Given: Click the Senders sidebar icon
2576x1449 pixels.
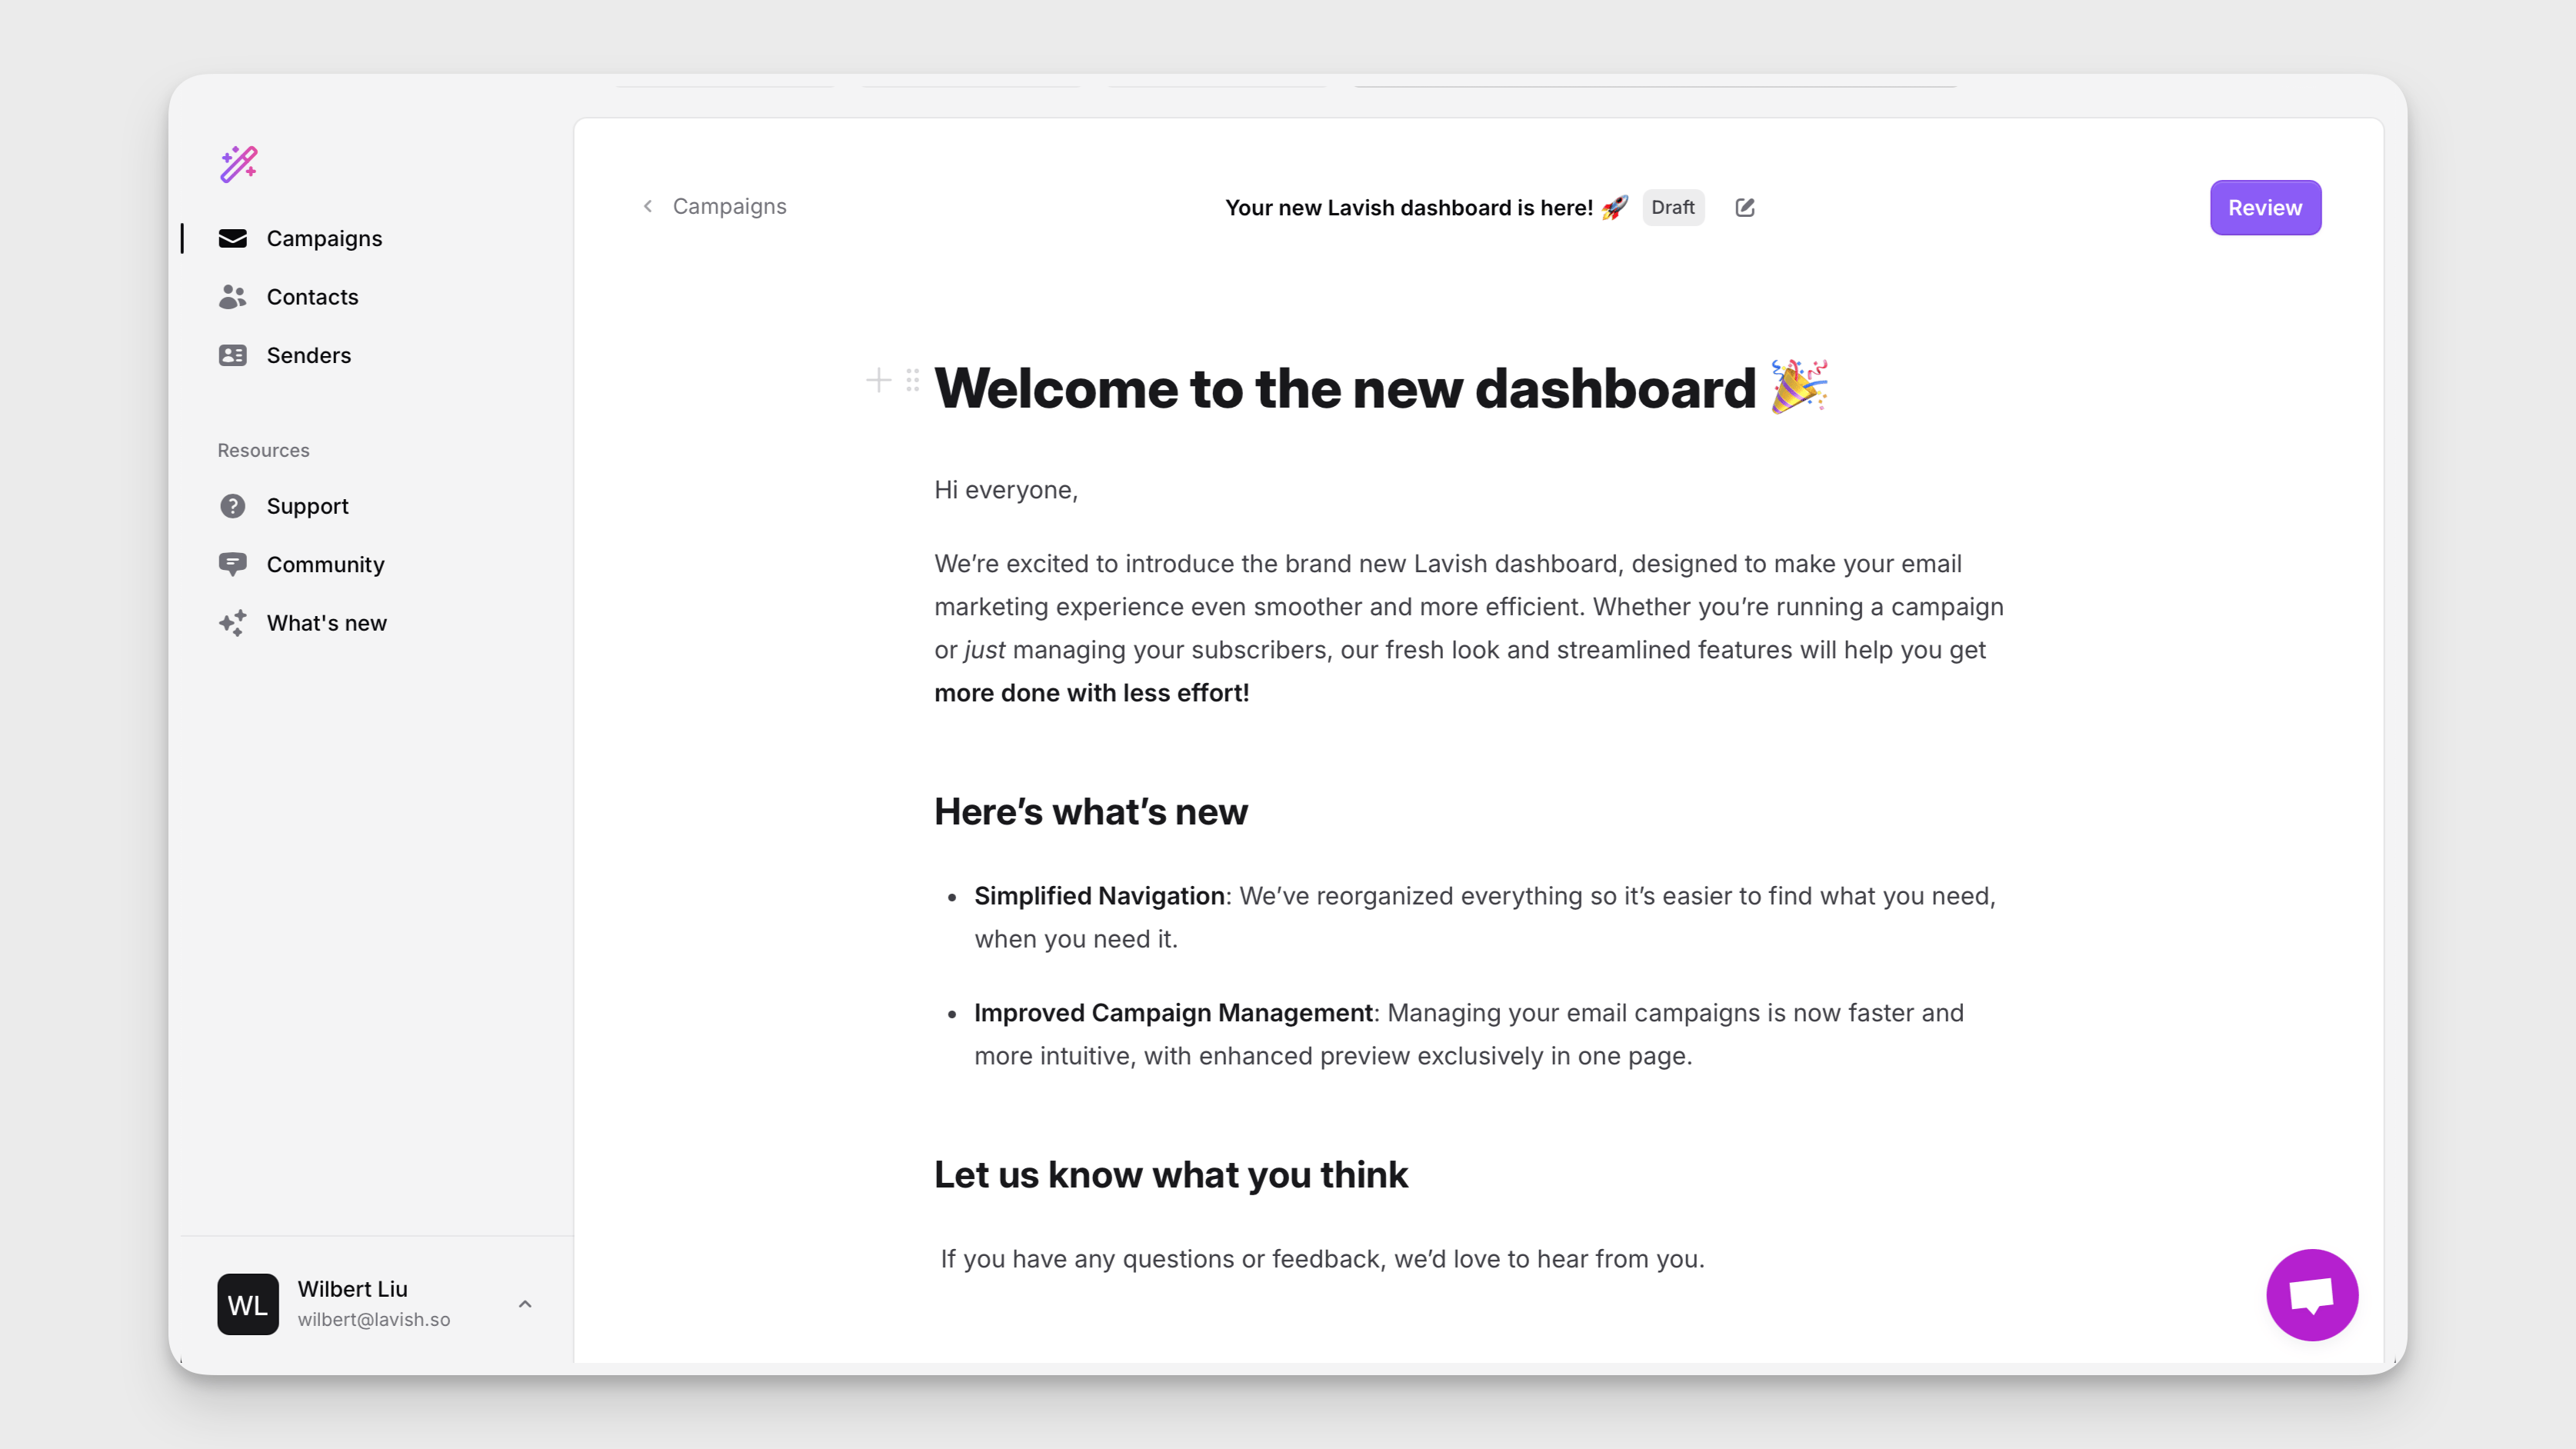Looking at the screenshot, I should [x=232, y=355].
